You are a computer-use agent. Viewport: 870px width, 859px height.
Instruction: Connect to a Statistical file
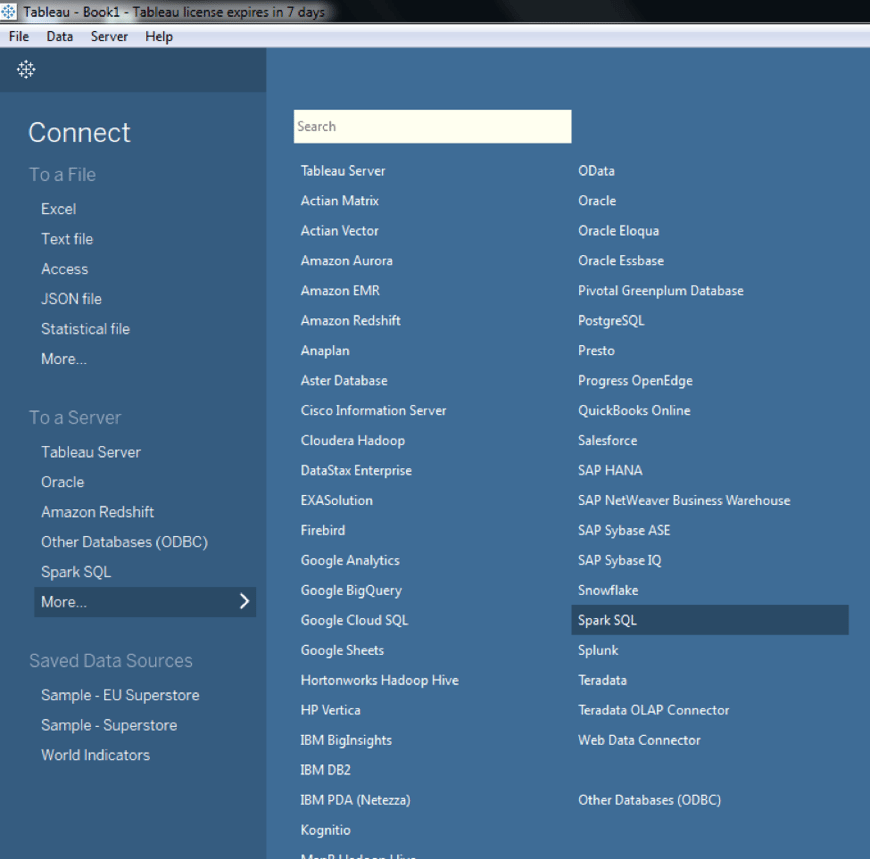click(x=85, y=329)
